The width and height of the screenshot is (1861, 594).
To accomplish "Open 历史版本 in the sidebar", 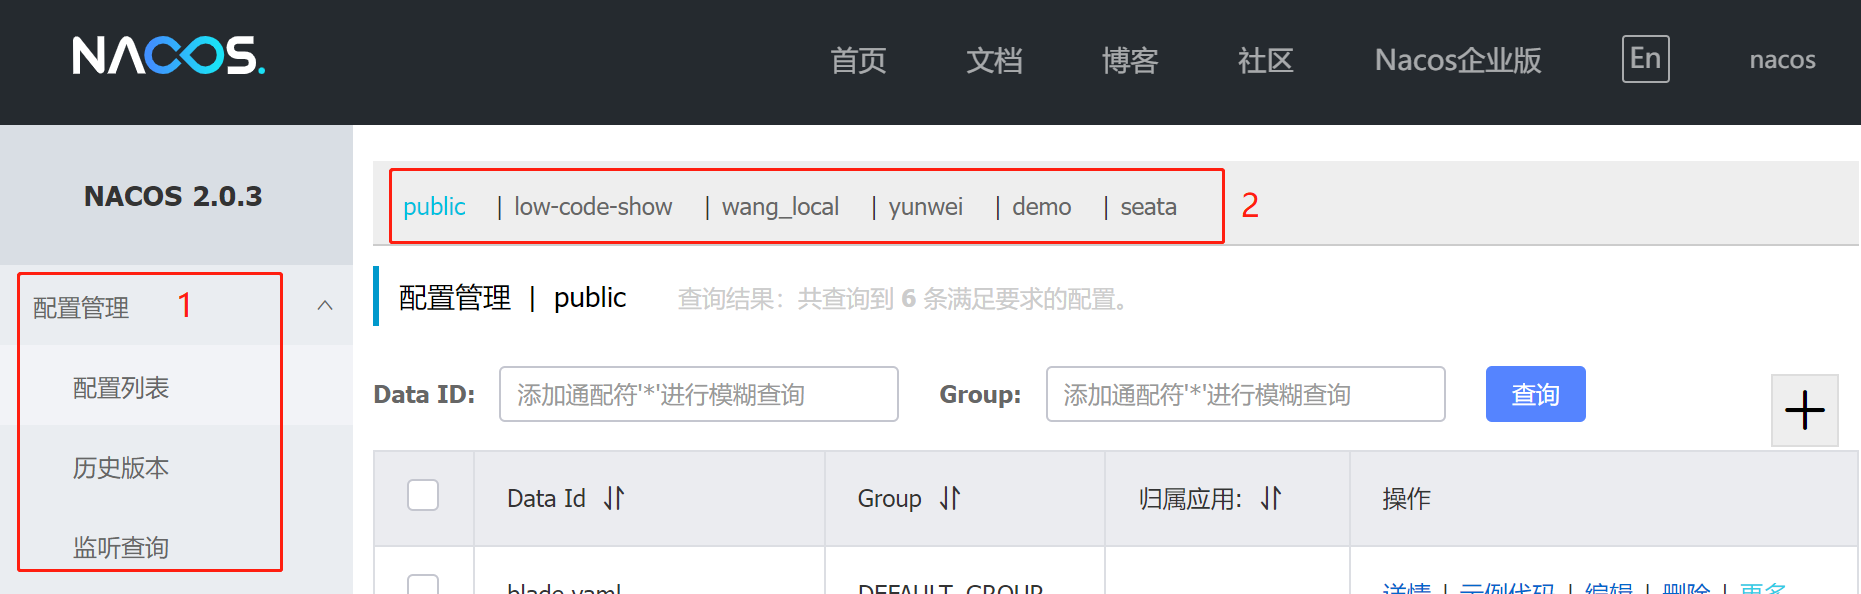I will 121,468.
